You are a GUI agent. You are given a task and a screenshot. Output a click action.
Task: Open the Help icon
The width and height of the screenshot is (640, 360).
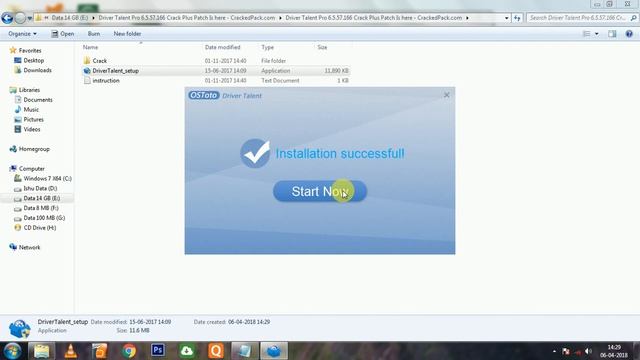(629, 34)
